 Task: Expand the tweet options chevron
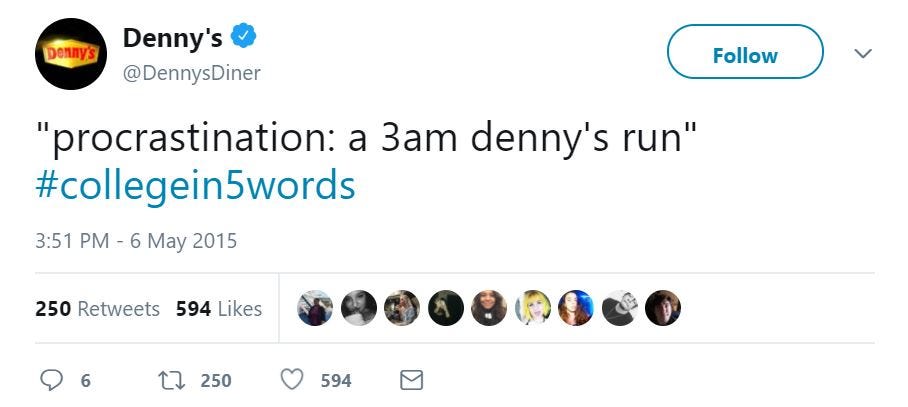(x=862, y=52)
